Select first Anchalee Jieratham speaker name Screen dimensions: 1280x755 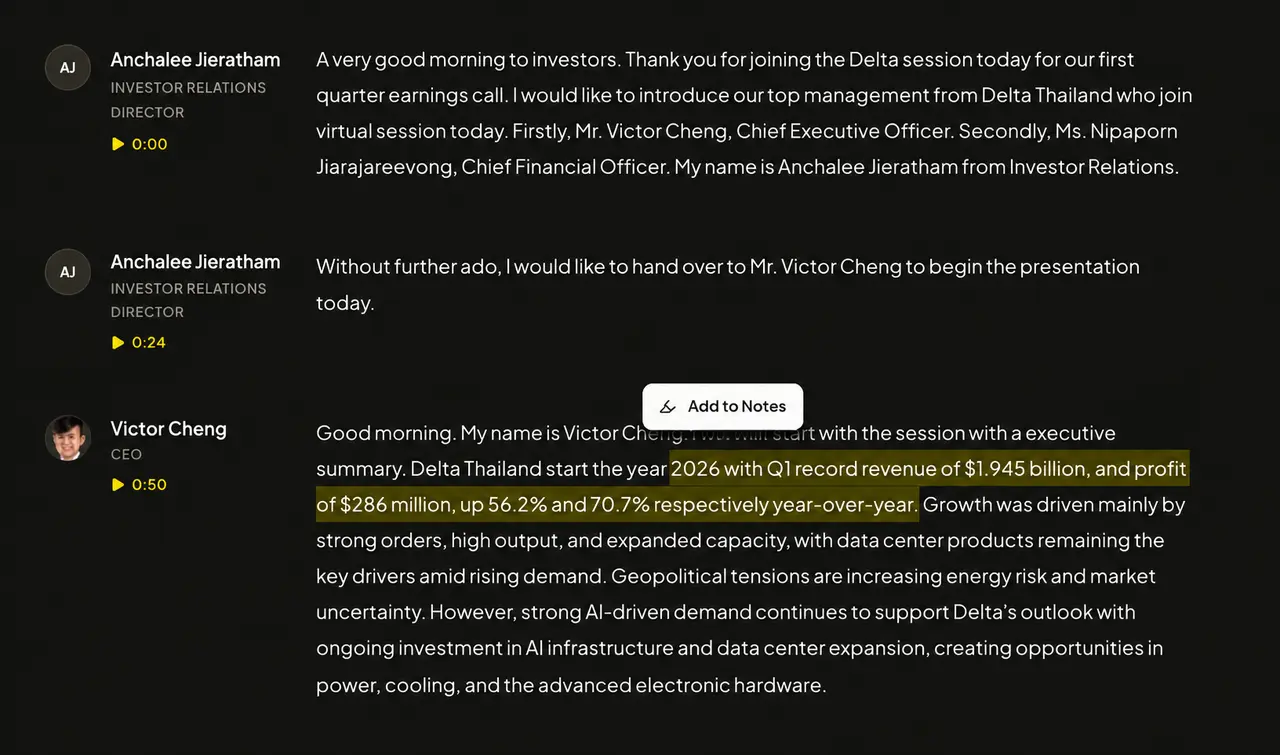[195, 60]
